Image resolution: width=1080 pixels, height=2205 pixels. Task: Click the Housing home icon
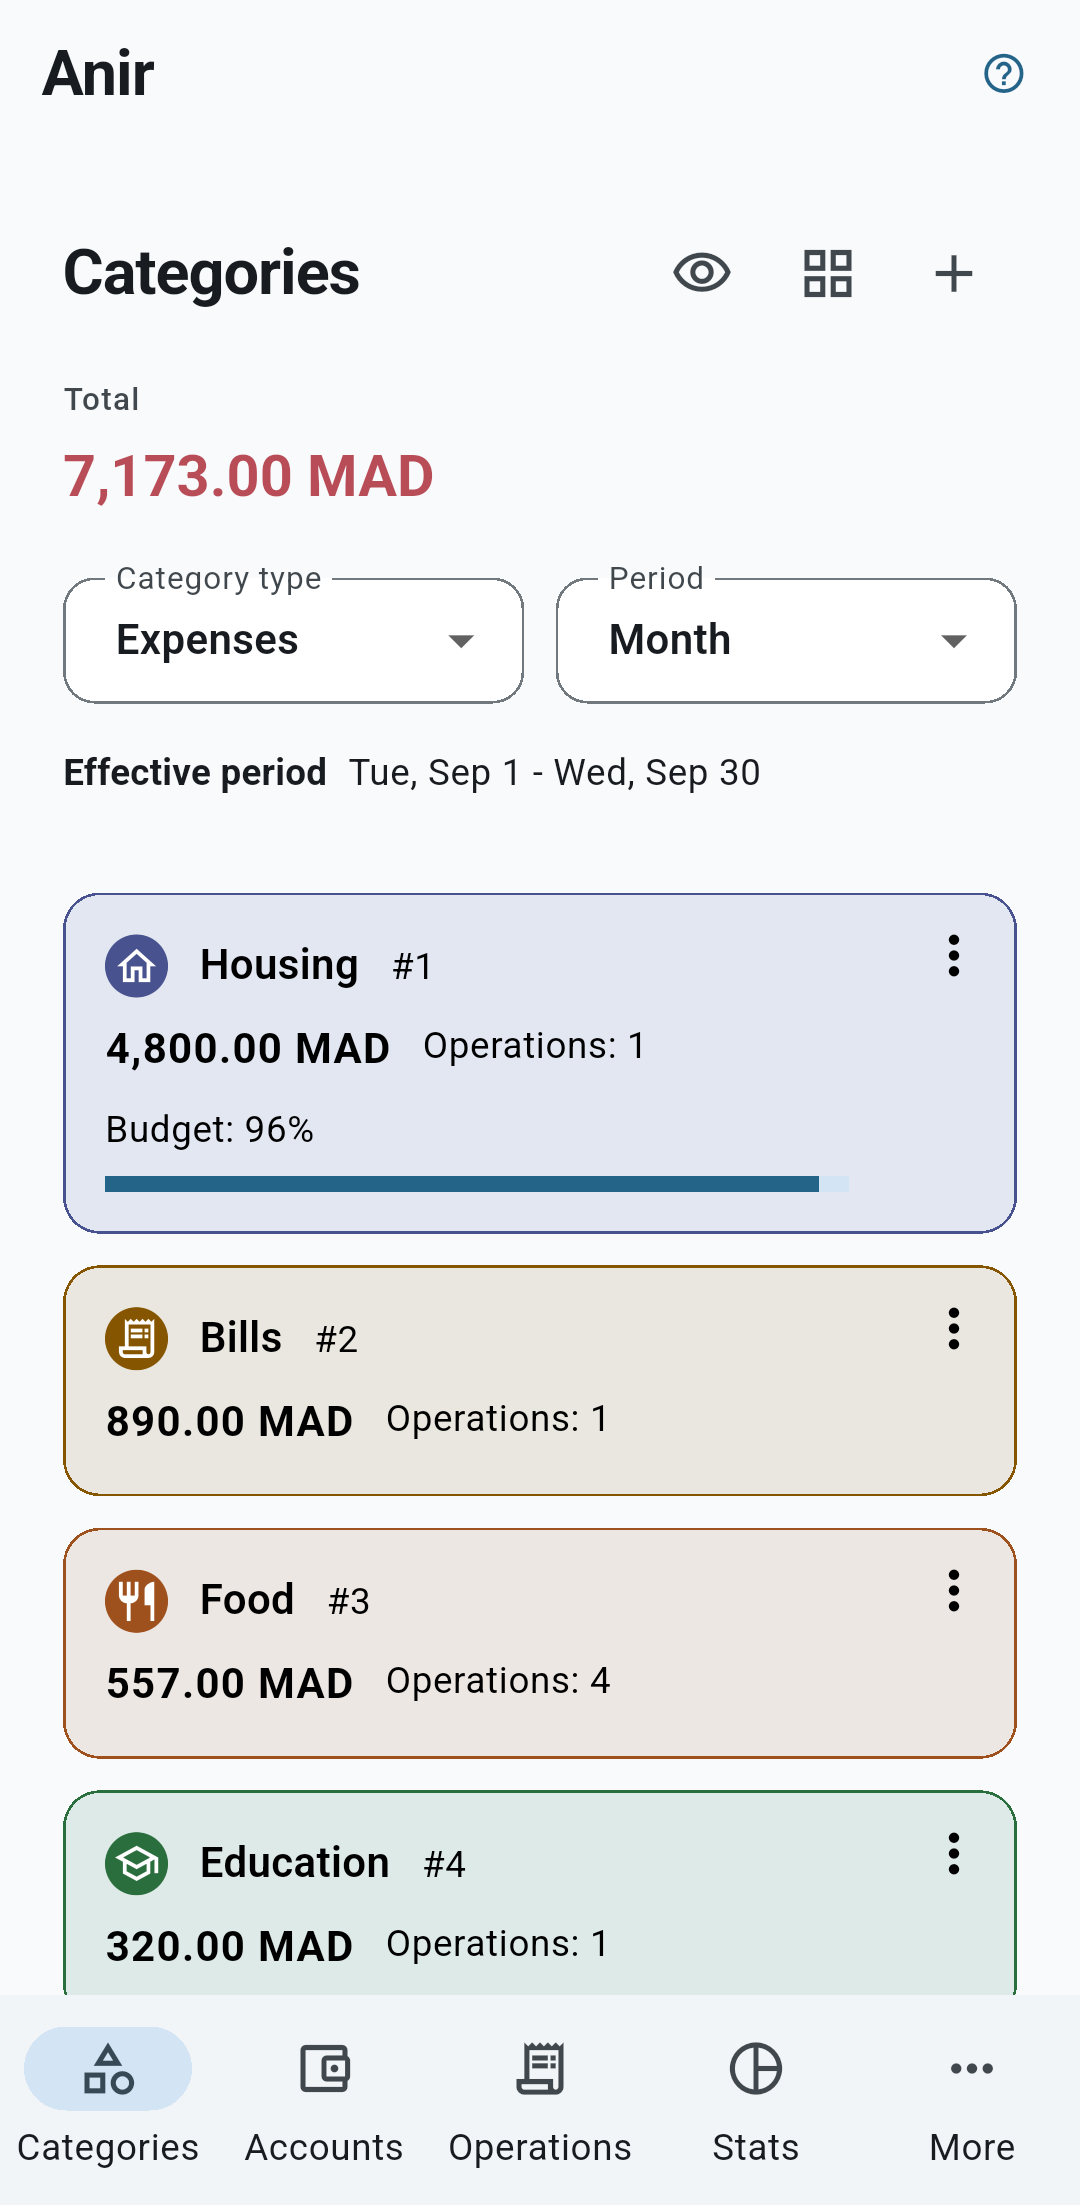point(137,966)
